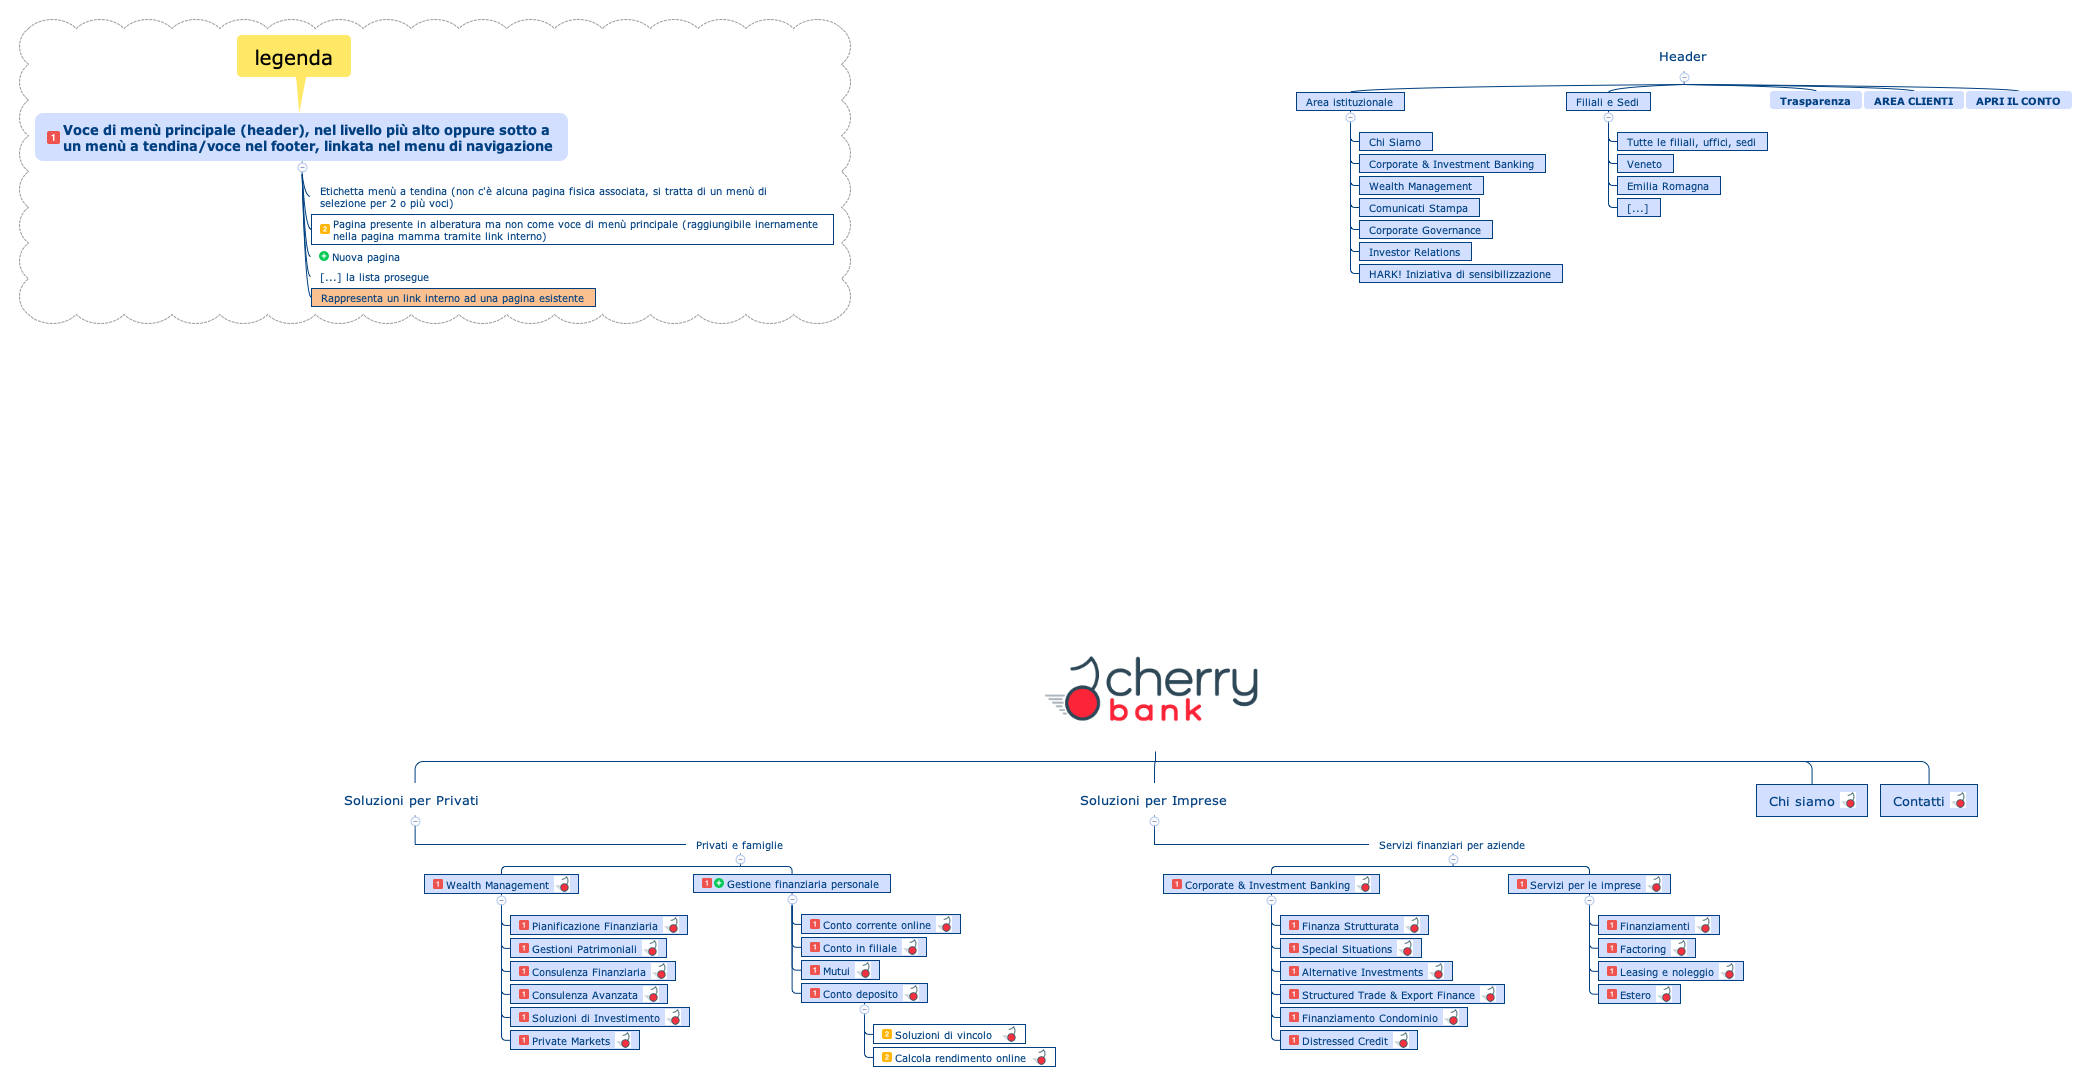The width and height of the screenshot is (2088, 1083).
Task: Click cherry icon on Corporate & Investment Banking
Action: (x=1366, y=884)
